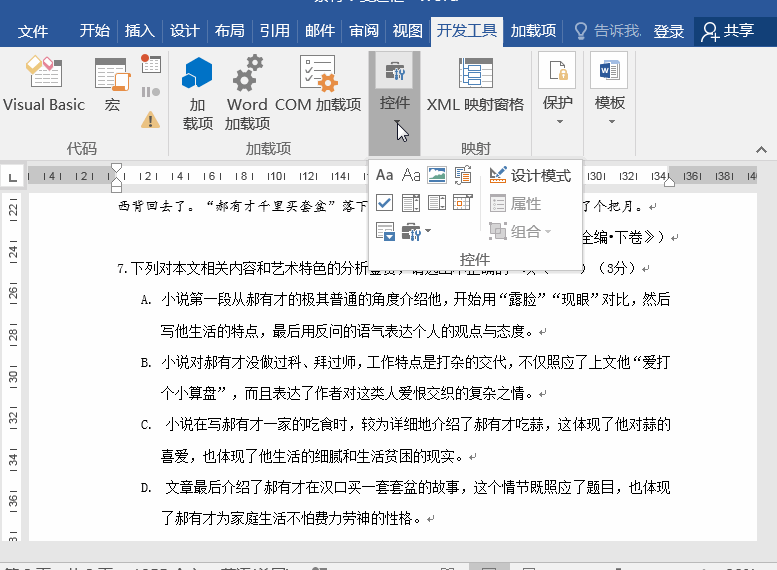777x570 pixels.
Task: Open Word 加载项 gear icon
Action: coord(247,93)
